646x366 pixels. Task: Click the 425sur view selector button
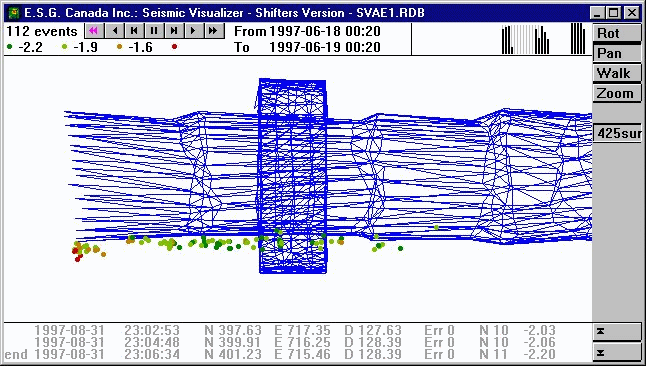click(x=617, y=134)
